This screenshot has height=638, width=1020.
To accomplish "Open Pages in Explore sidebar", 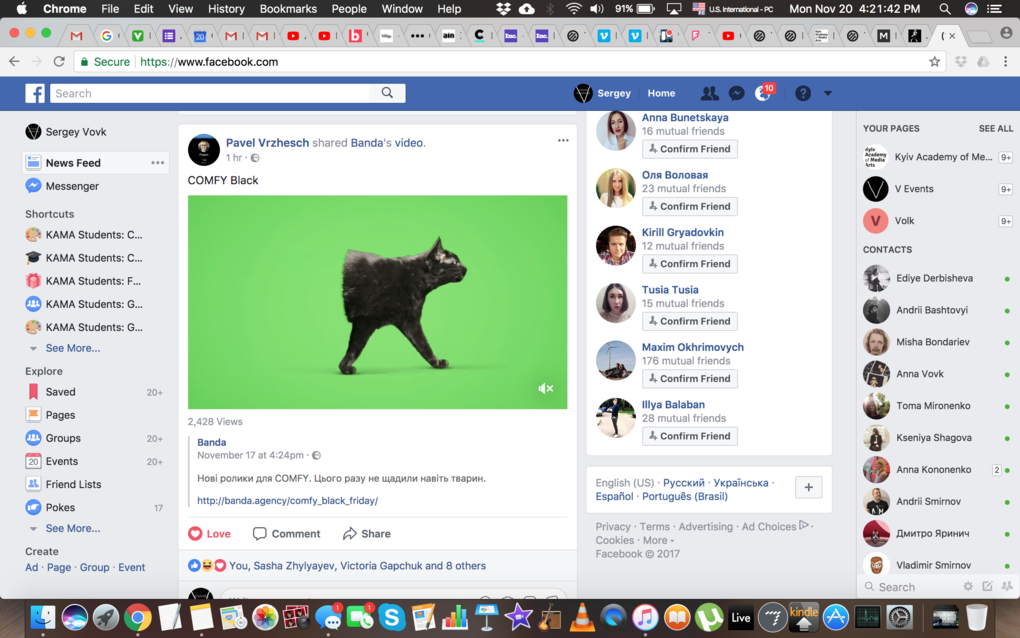I will [x=60, y=415].
